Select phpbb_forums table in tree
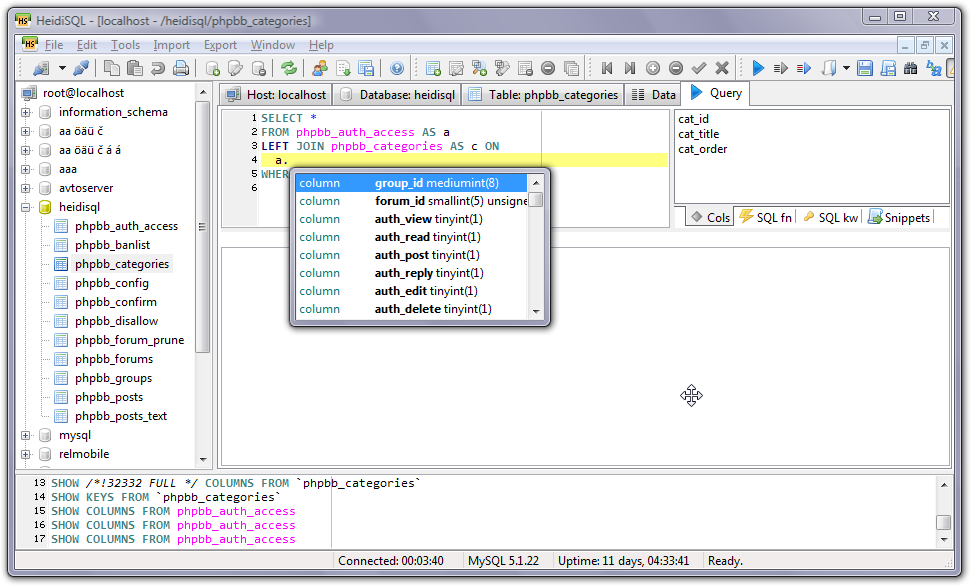Screen dimensions: 971x586 coord(114,359)
